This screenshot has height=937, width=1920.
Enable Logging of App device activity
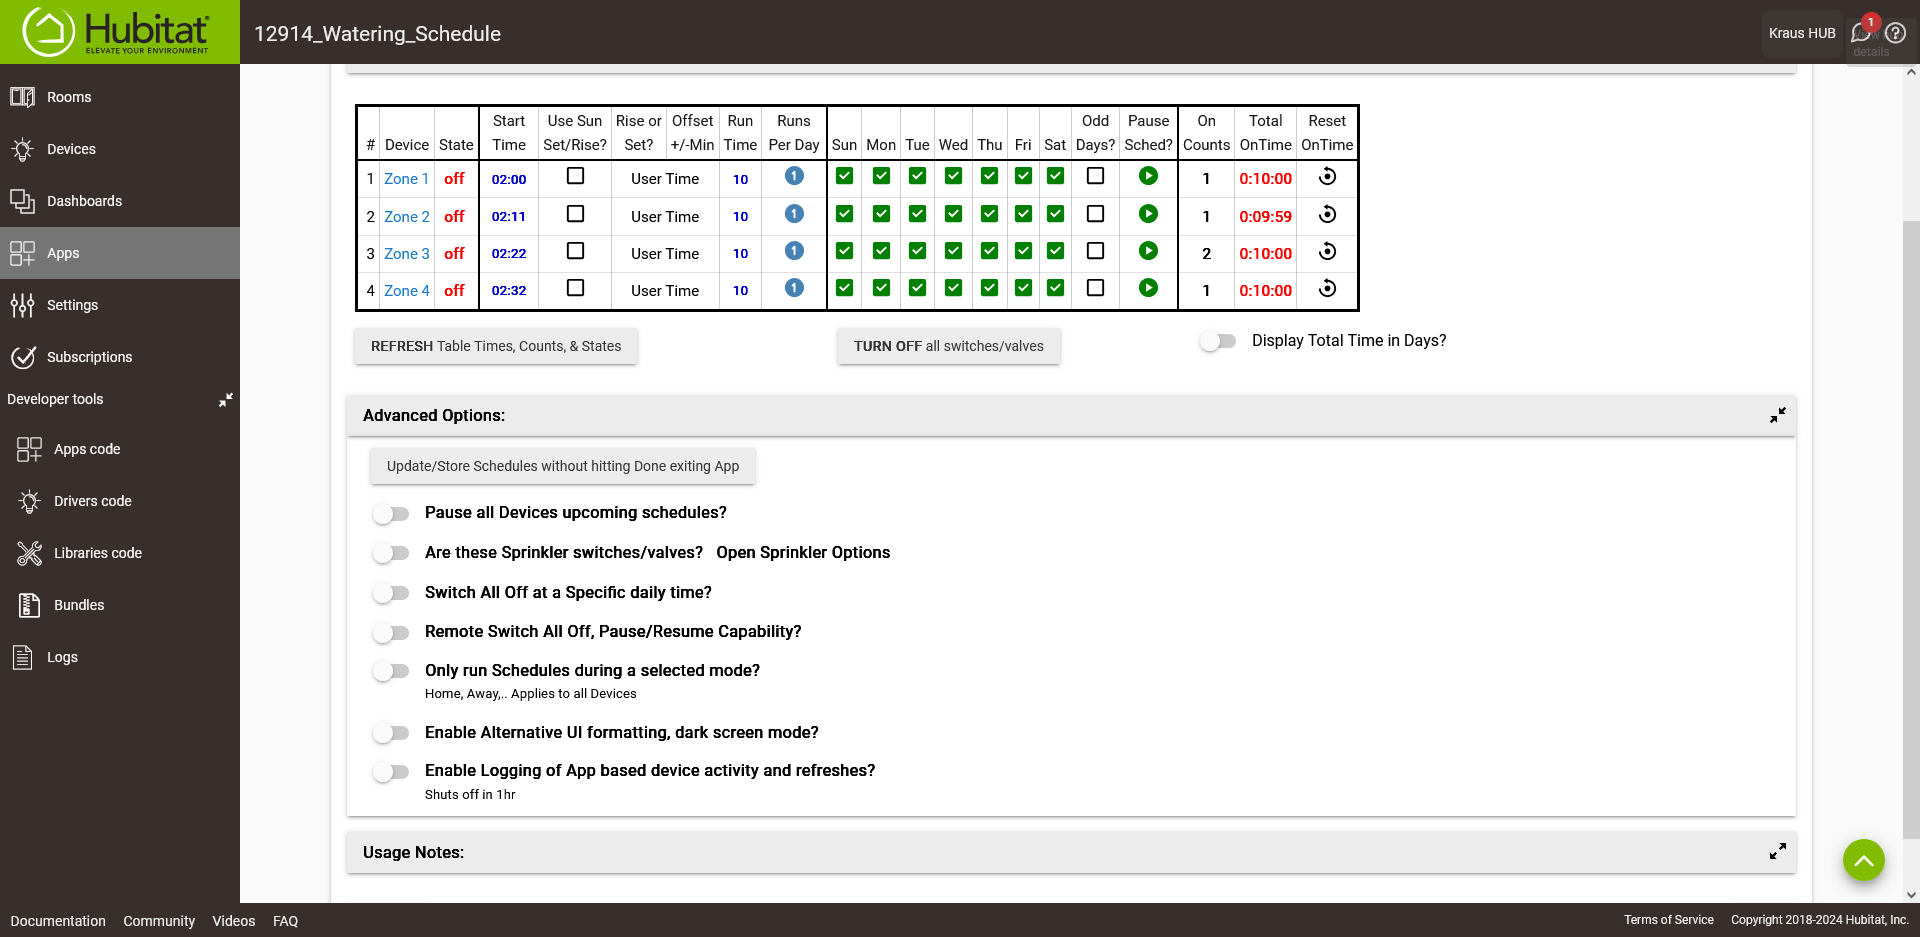pyautogui.click(x=391, y=771)
